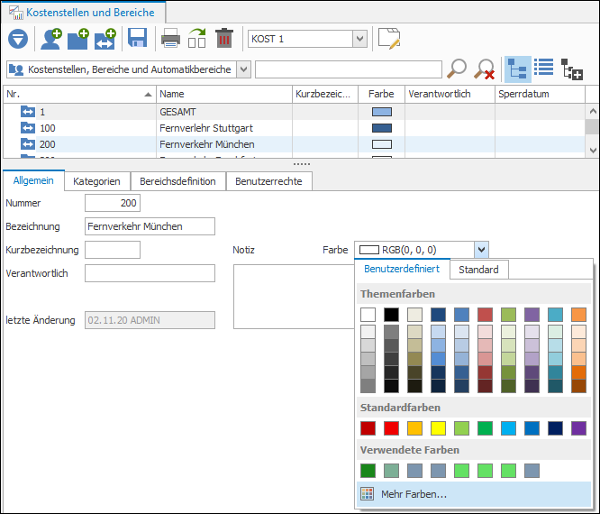Collapse the Farbe RGB color dropdown arrow

pyautogui.click(x=481, y=250)
